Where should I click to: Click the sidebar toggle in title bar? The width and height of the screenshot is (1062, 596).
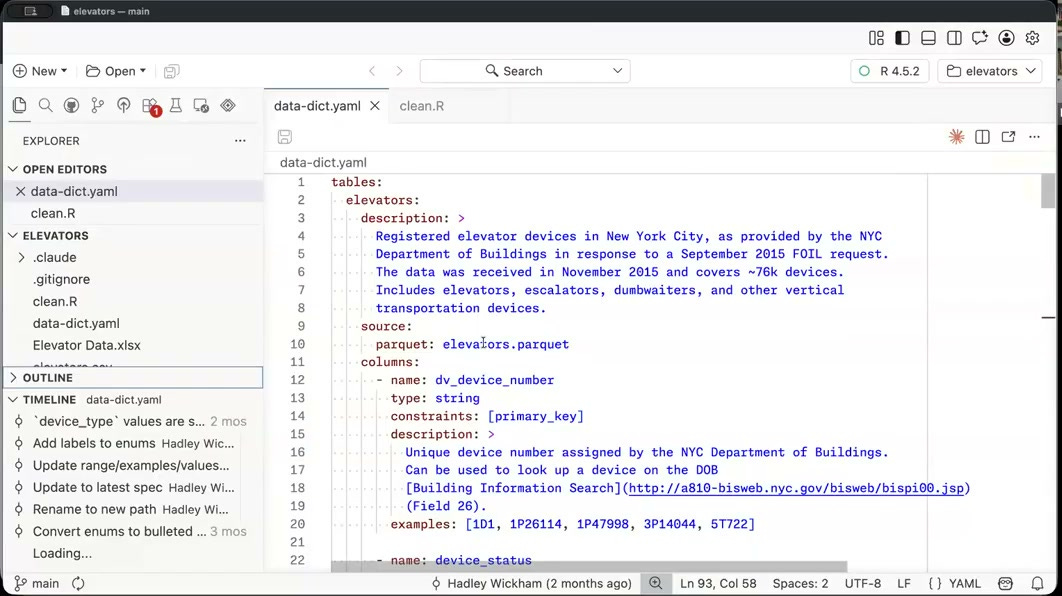[x=30, y=11]
